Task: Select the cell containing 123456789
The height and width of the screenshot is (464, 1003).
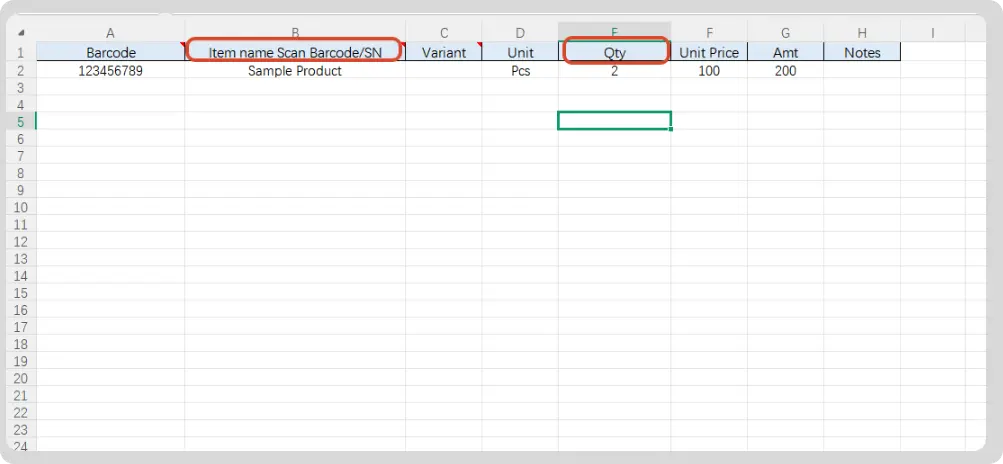Action: coord(111,70)
